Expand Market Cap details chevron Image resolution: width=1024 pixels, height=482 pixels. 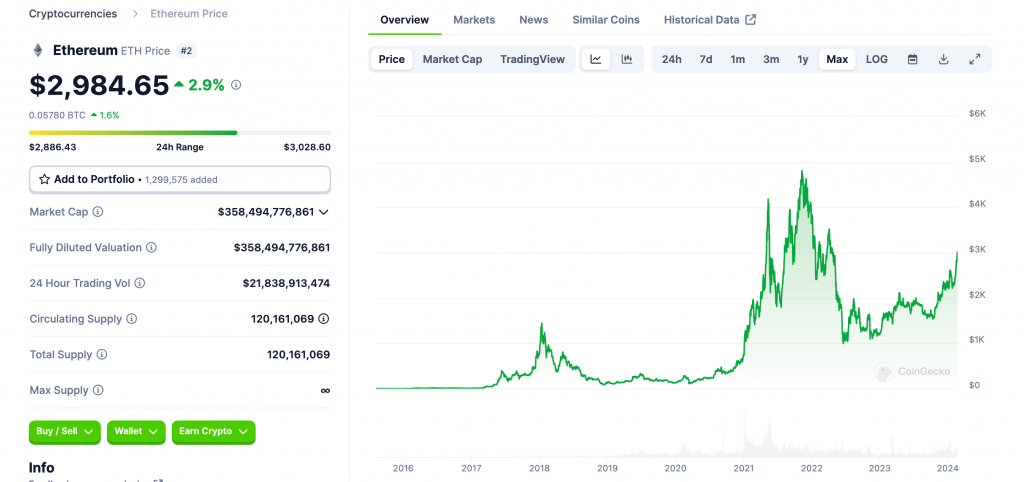pyautogui.click(x=324, y=212)
